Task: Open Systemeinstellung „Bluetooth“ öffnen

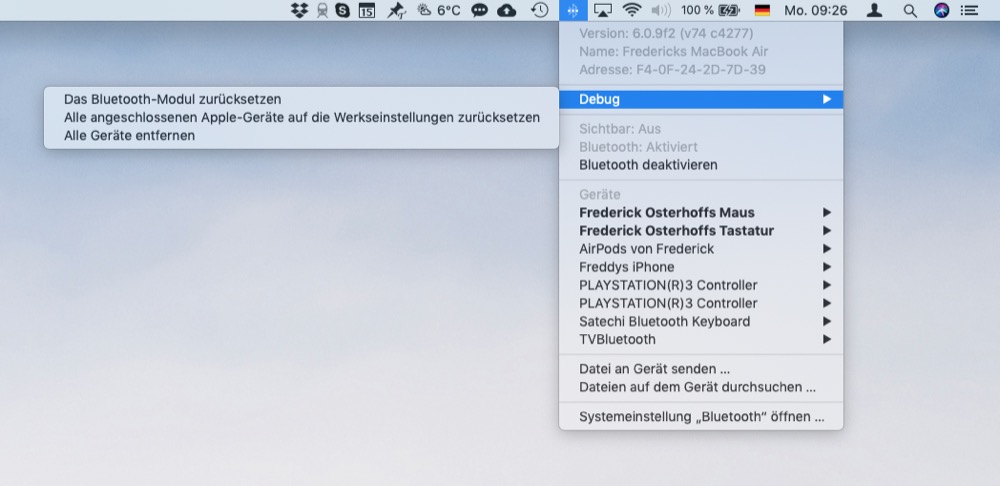Action: pos(701,417)
